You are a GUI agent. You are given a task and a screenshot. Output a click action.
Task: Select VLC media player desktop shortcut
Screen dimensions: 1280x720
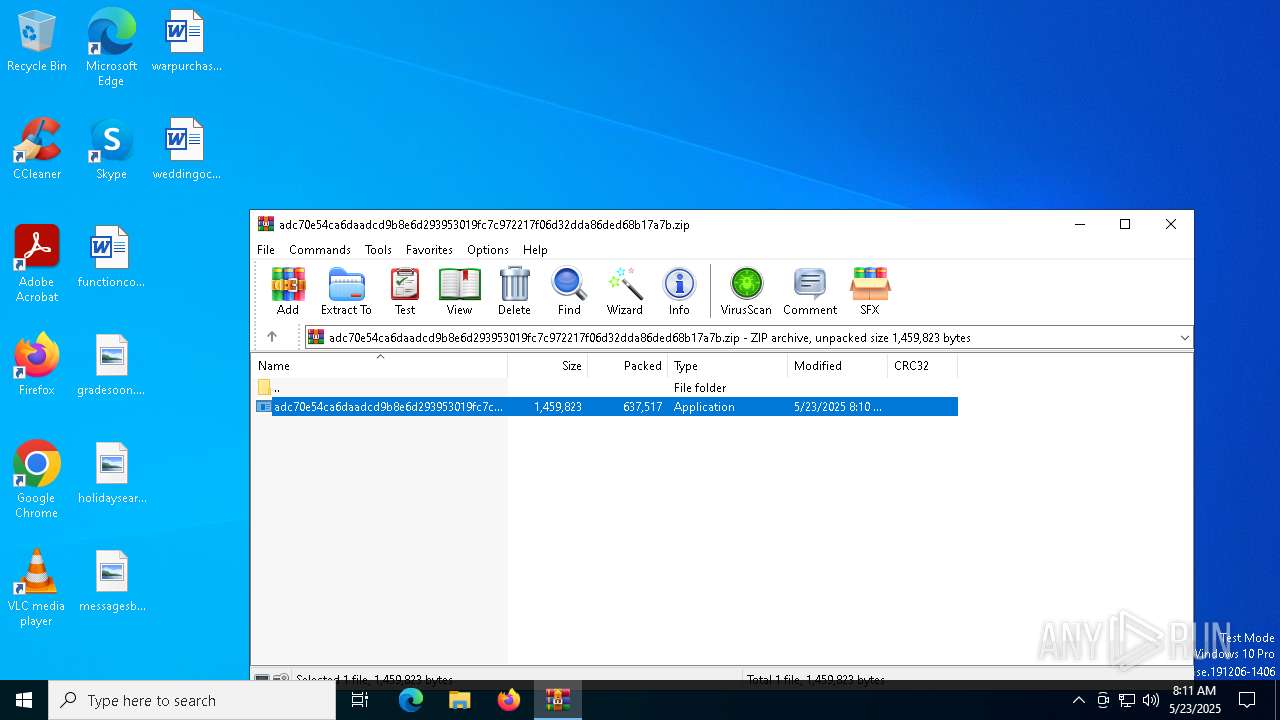click(x=37, y=588)
